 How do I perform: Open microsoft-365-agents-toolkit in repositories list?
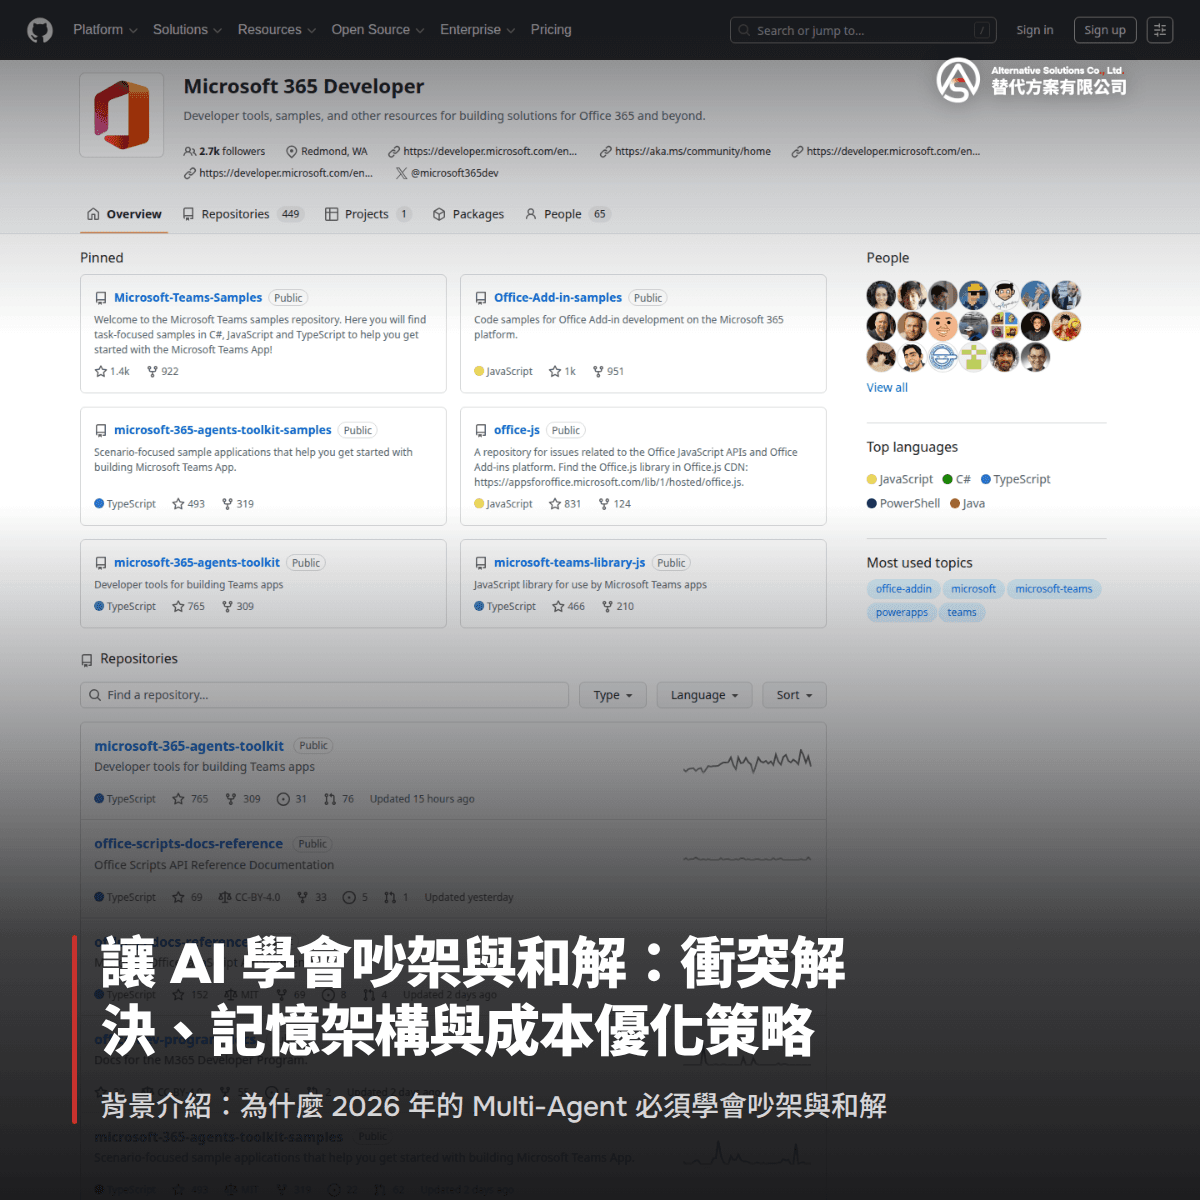tap(189, 746)
